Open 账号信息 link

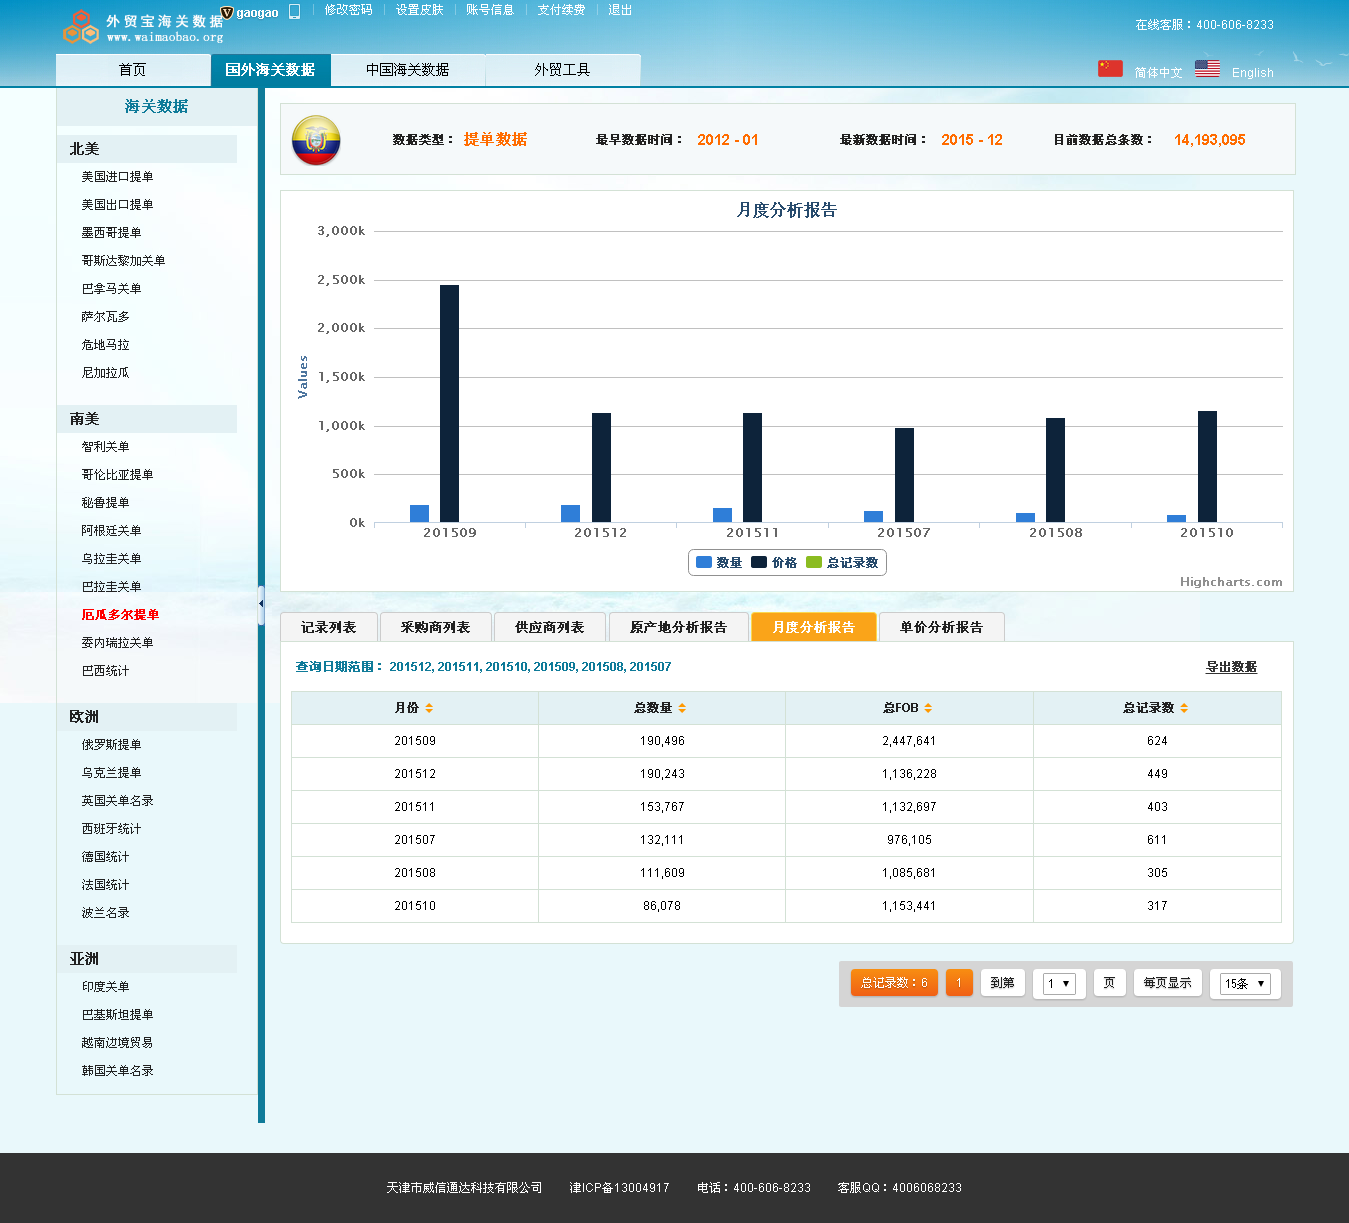(x=490, y=10)
